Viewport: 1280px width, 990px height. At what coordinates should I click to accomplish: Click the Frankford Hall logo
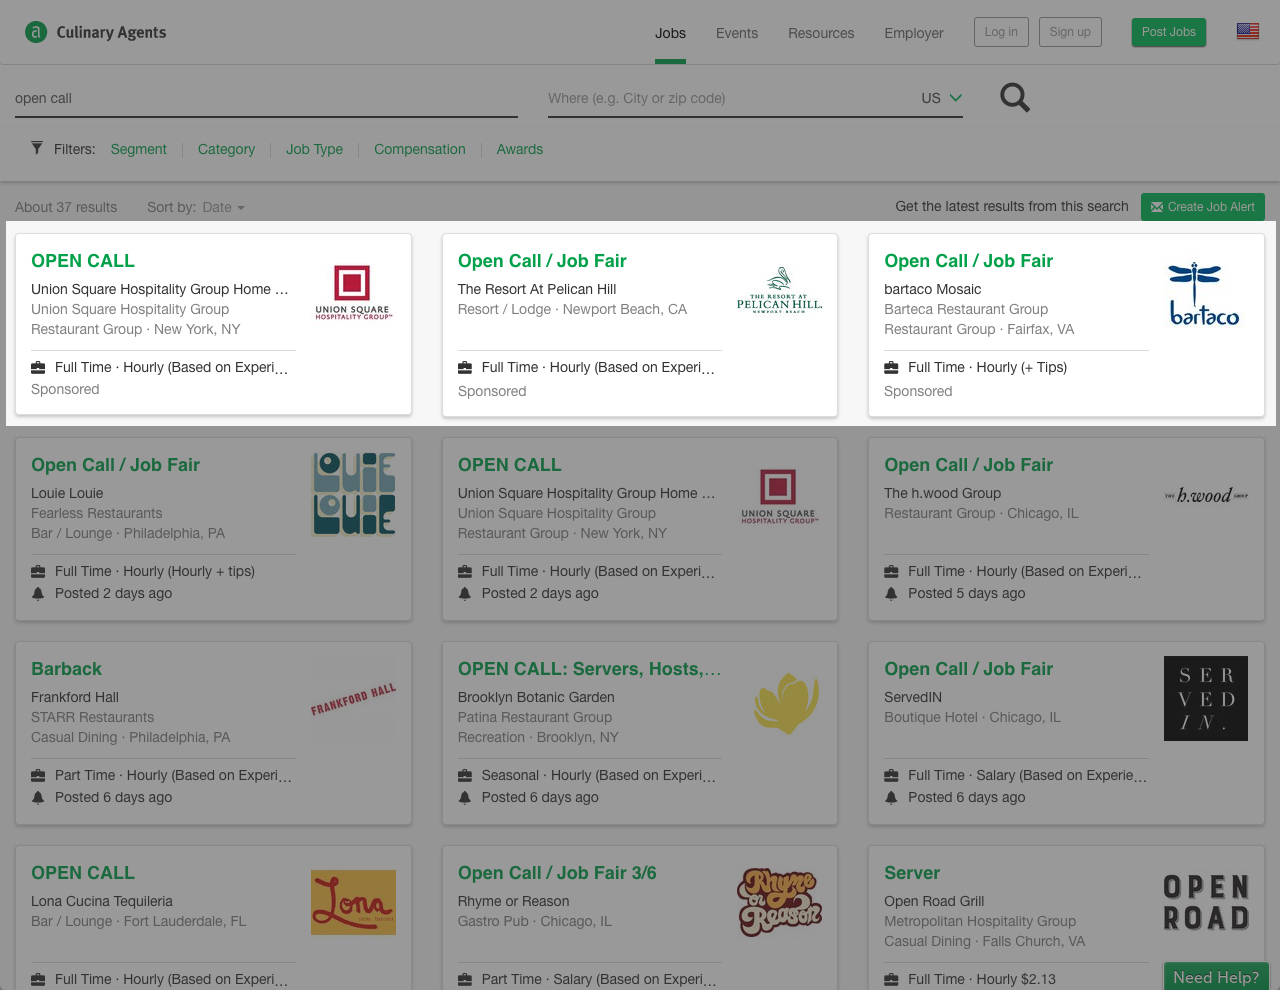click(x=353, y=698)
